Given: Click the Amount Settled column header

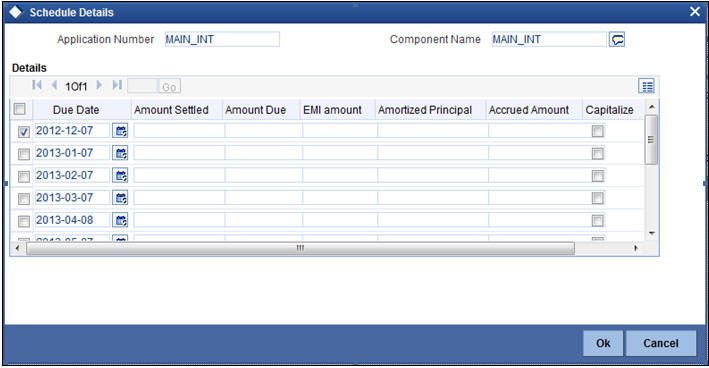Looking at the screenshot, I should (171, 110).
